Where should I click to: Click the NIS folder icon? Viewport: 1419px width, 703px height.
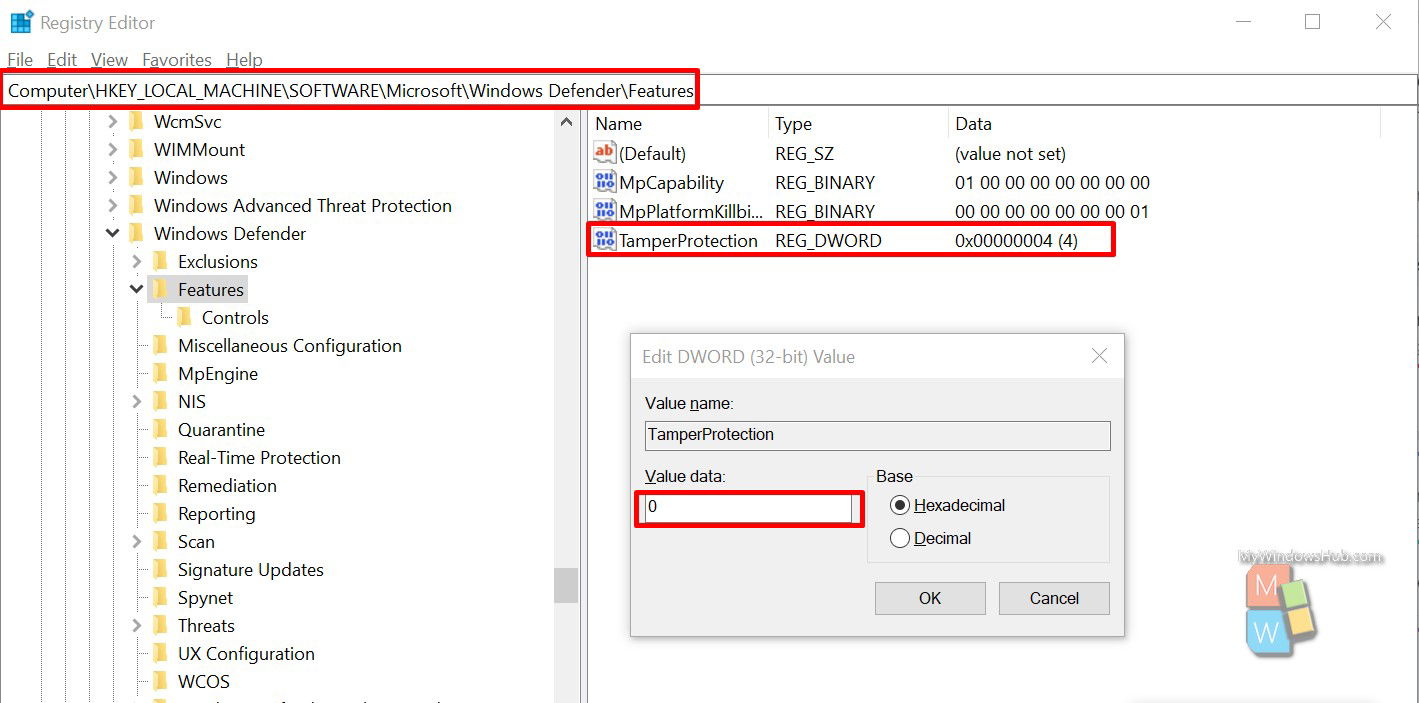[160, 402]
